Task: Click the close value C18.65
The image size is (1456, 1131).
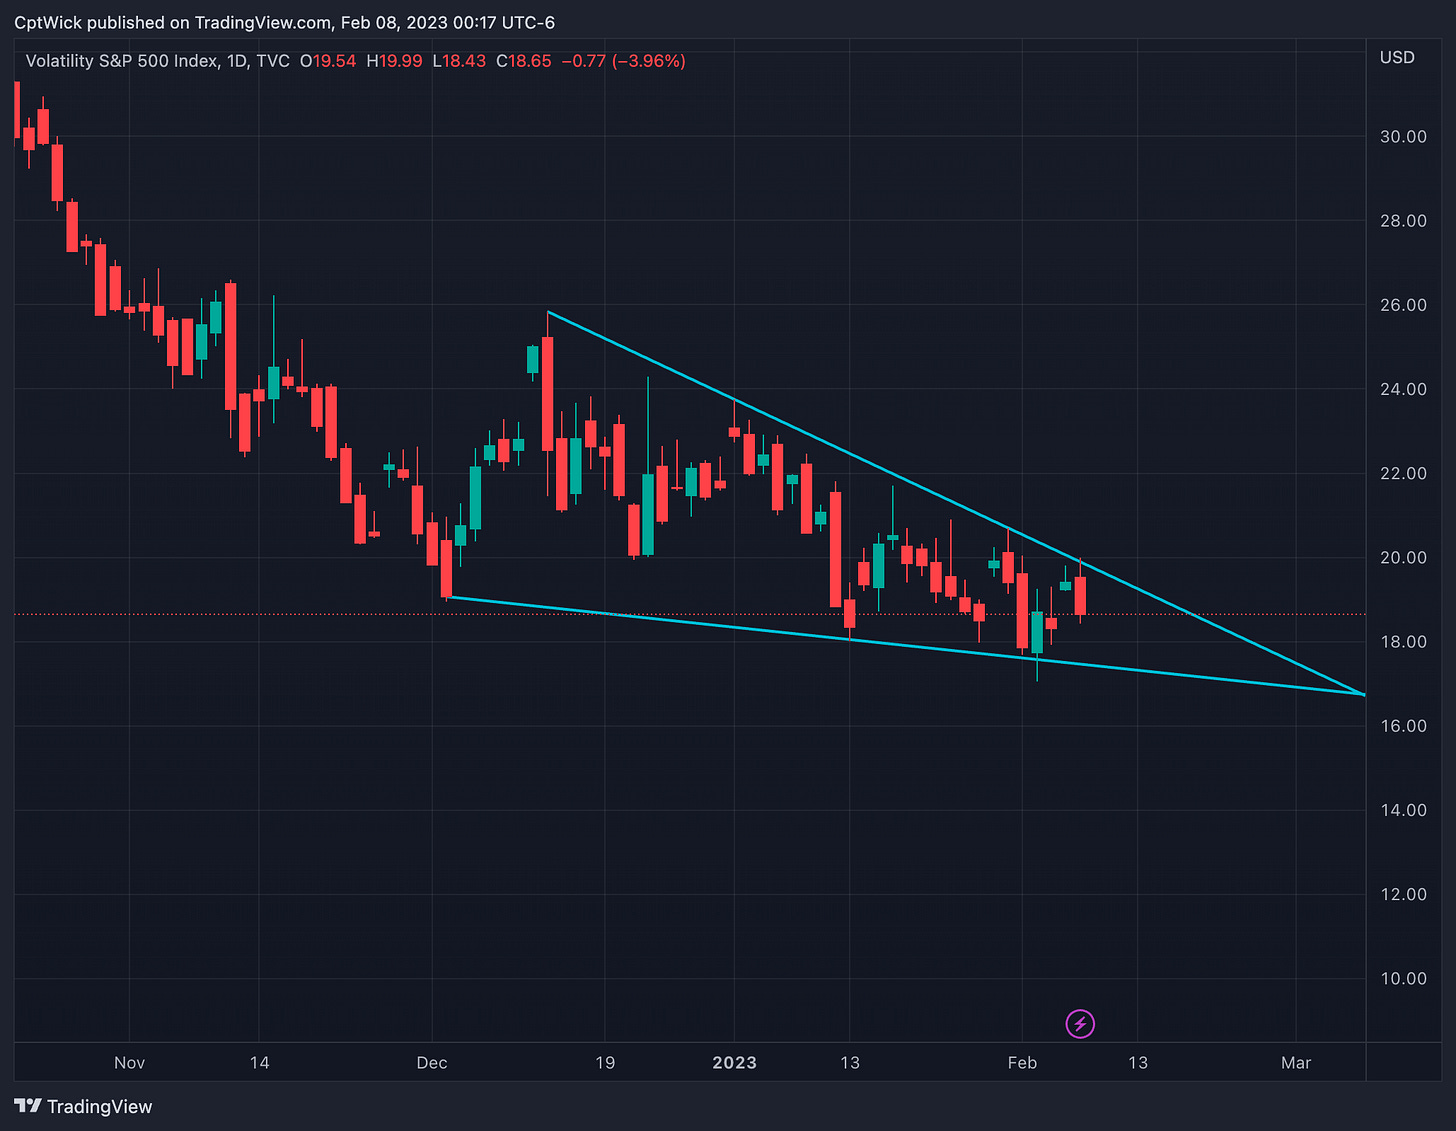Action: coord(524,61)
